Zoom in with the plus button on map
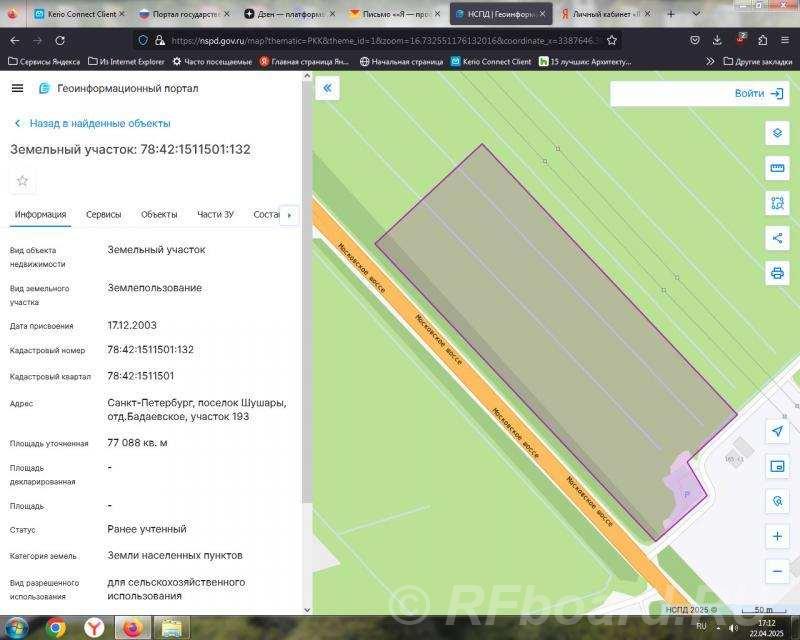Screen dimensions: 800x640 pyautogui.click(x=777, y=536)
